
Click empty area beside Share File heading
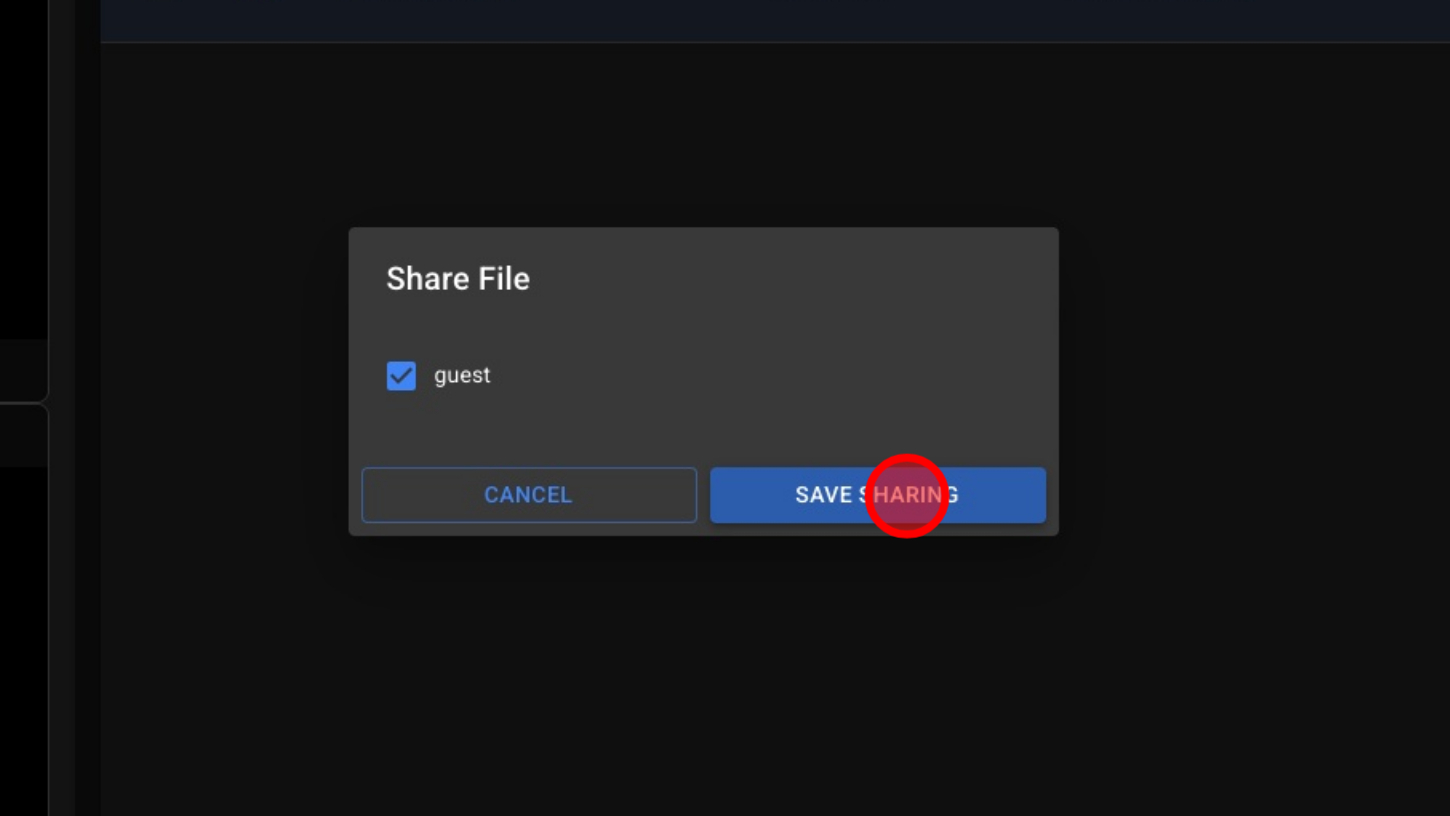point(800,279)
